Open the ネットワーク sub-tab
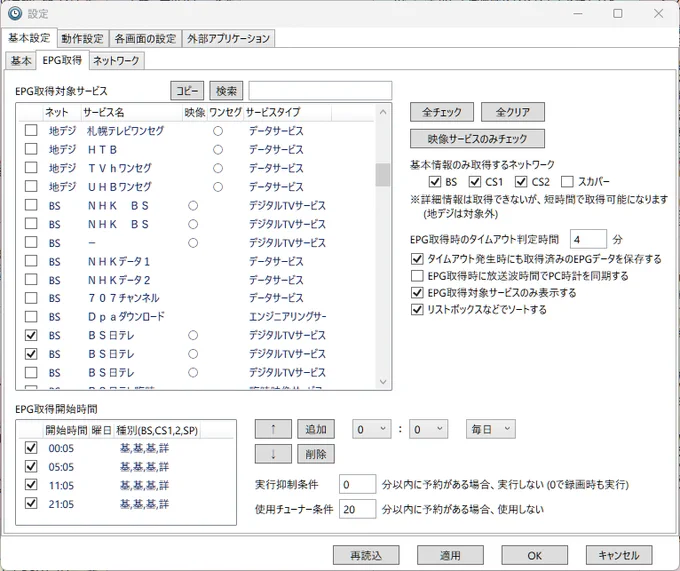Screen dimensions: 680x571 [x=116, y=60]
